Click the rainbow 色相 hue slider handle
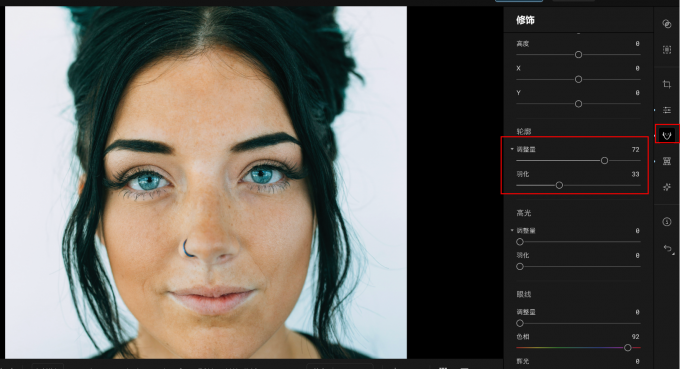This screenshot has width=680, height=369. click(x=627, y=348)
